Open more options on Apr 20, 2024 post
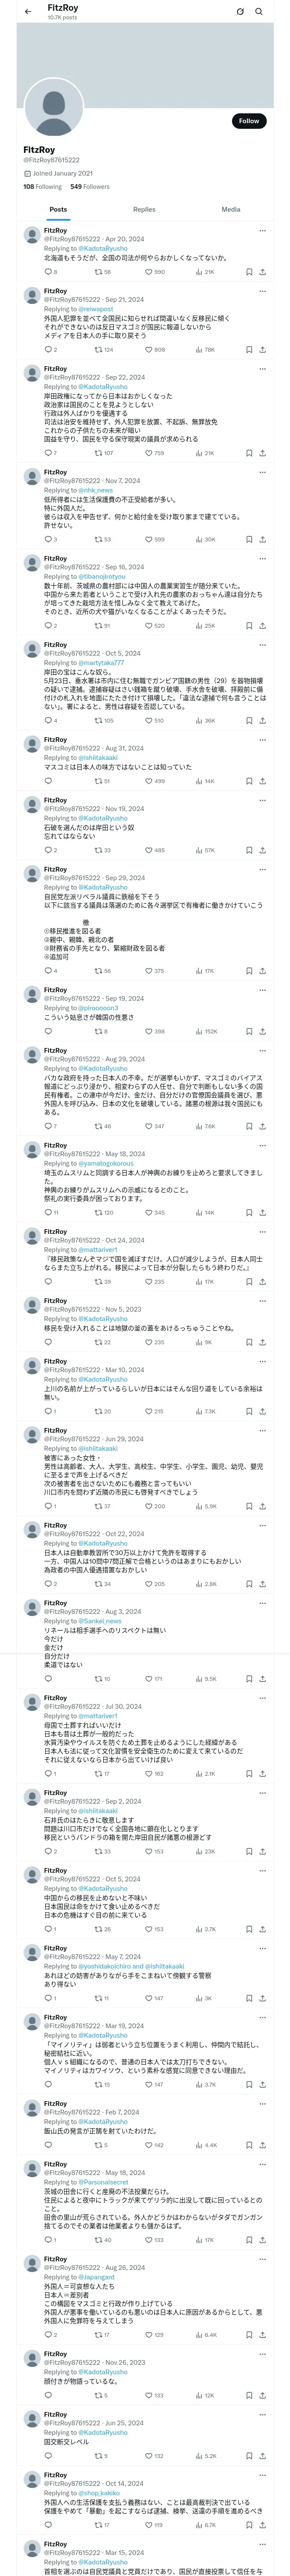290x2576 pixels. click(x=262, y=230)
